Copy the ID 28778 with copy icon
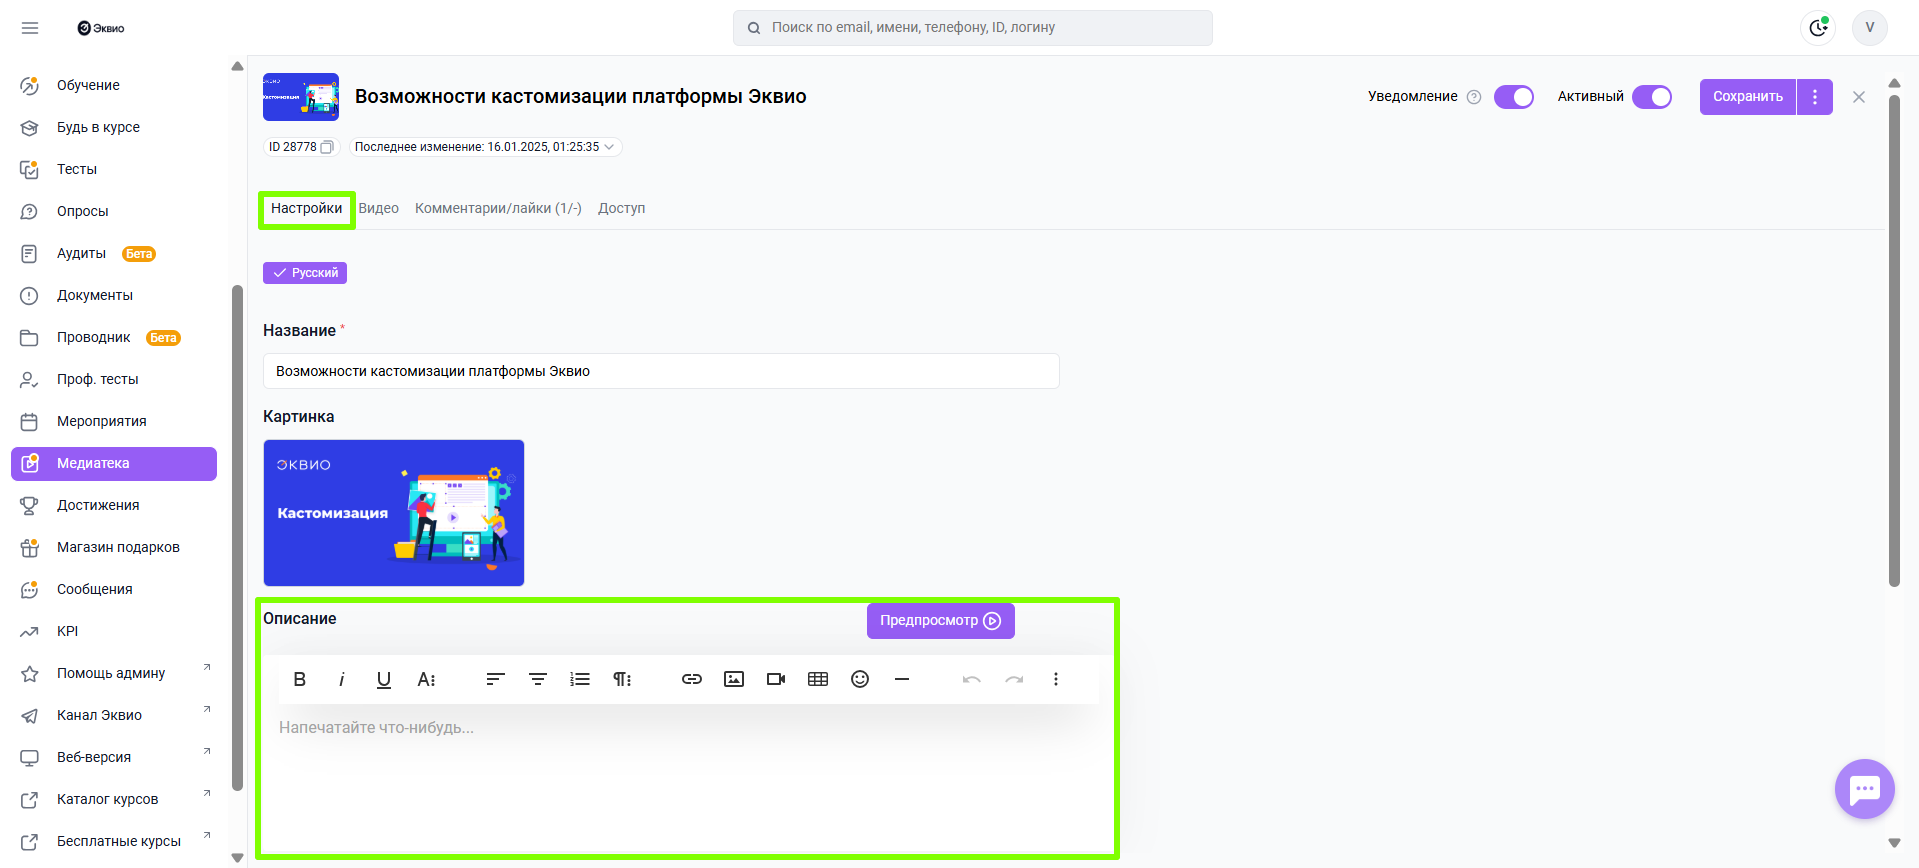This screenshot has width=1919, height=868. pos(326,147)
